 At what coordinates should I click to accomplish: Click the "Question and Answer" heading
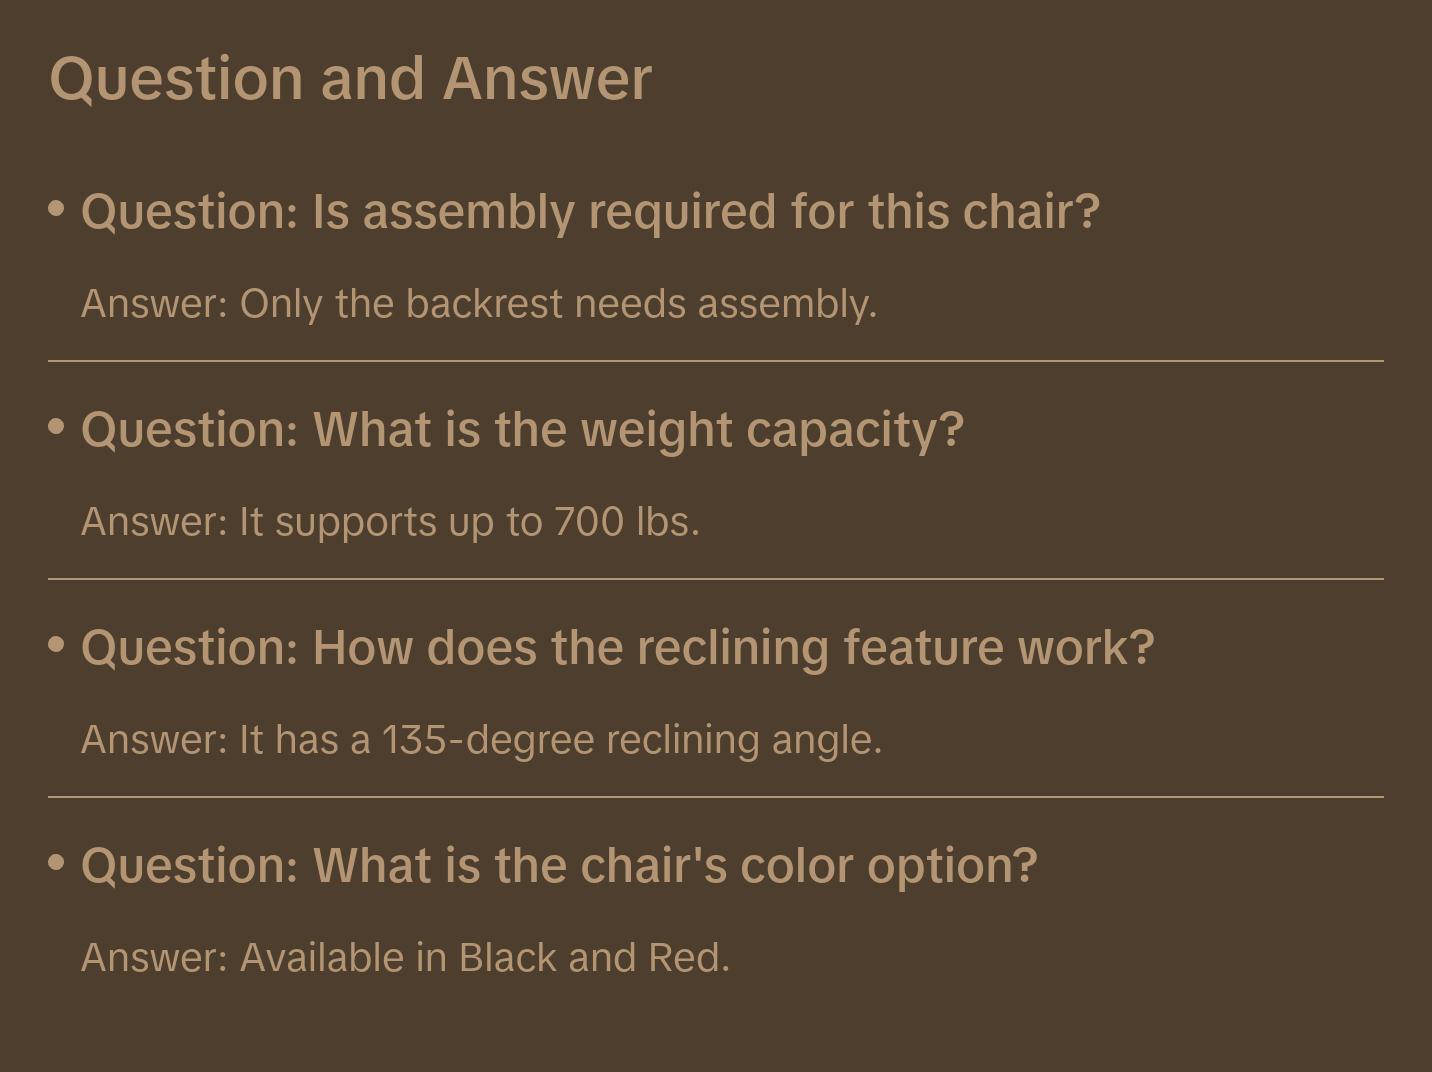point(350,79)
